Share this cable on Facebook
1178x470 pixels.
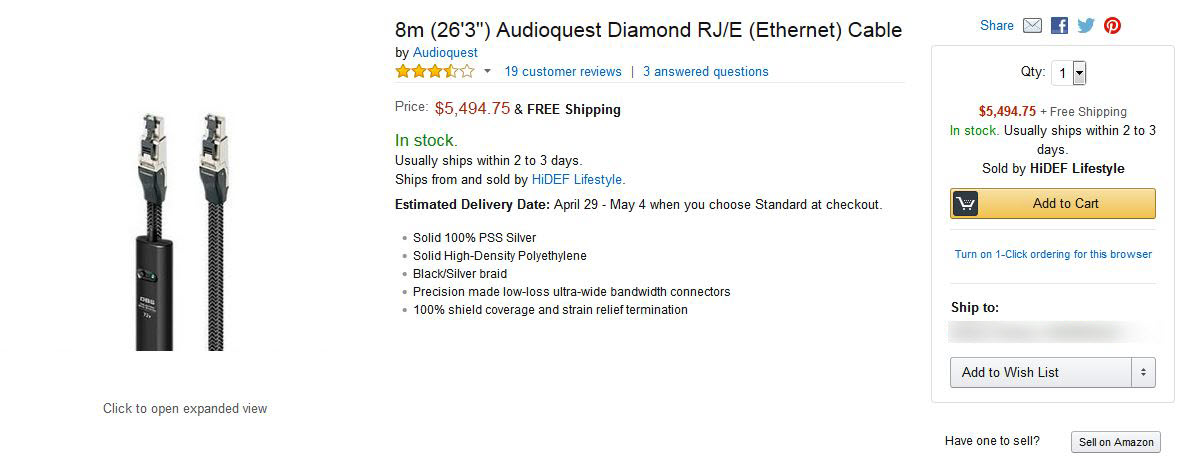click(x=1059, y=26)
